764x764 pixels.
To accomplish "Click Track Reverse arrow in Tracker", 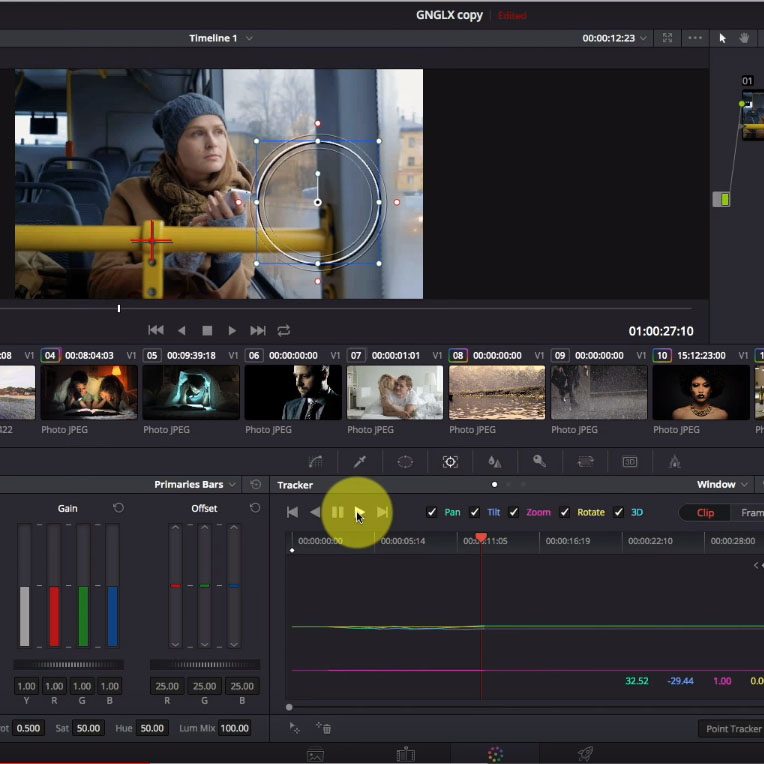I will point(315,512).
